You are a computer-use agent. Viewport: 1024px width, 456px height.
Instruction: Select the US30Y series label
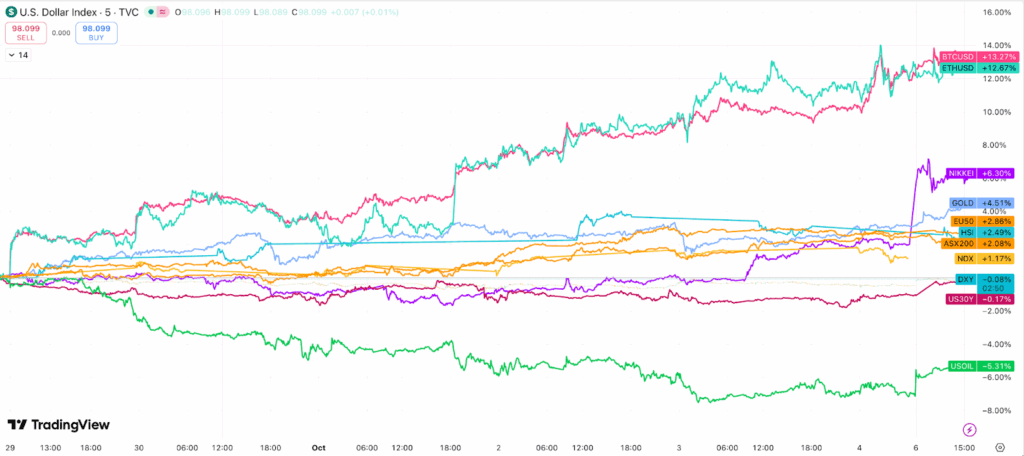pyautogui.click(x=959, y=298)
